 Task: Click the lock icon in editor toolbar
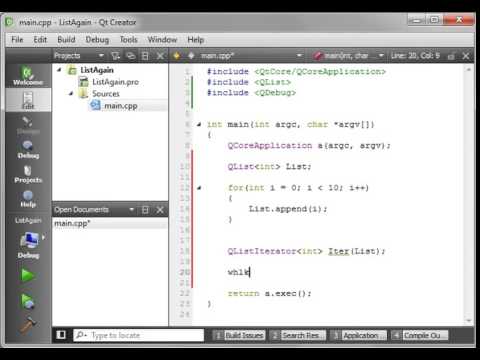point(451,56)
